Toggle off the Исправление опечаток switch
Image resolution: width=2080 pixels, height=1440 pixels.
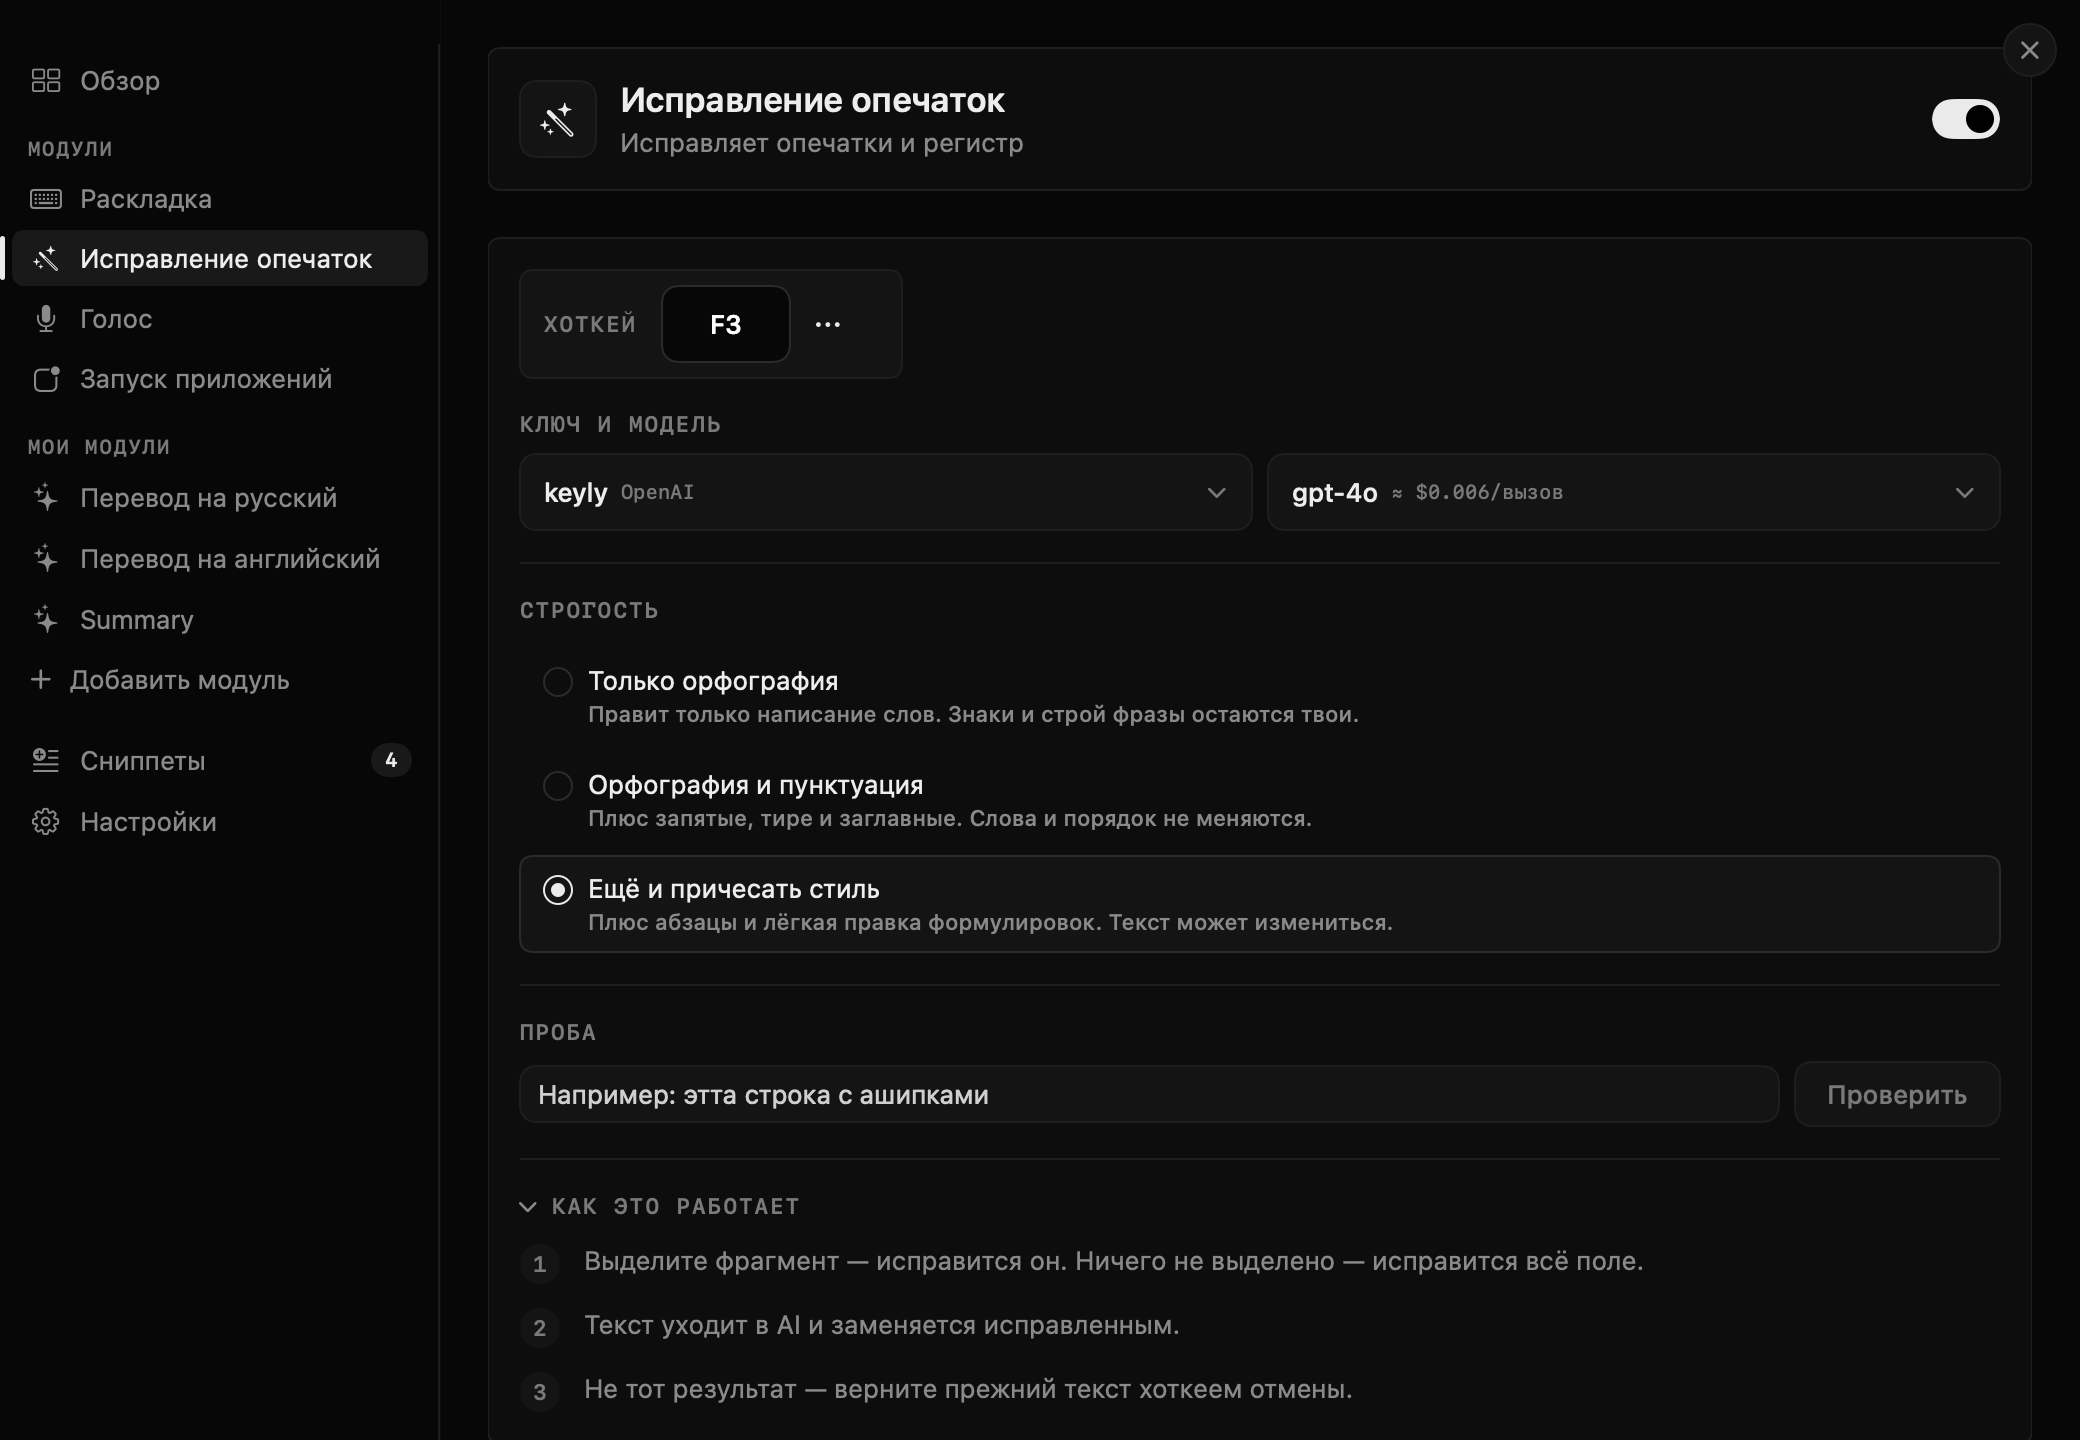pyautogui.click(x=1965, y=119)
